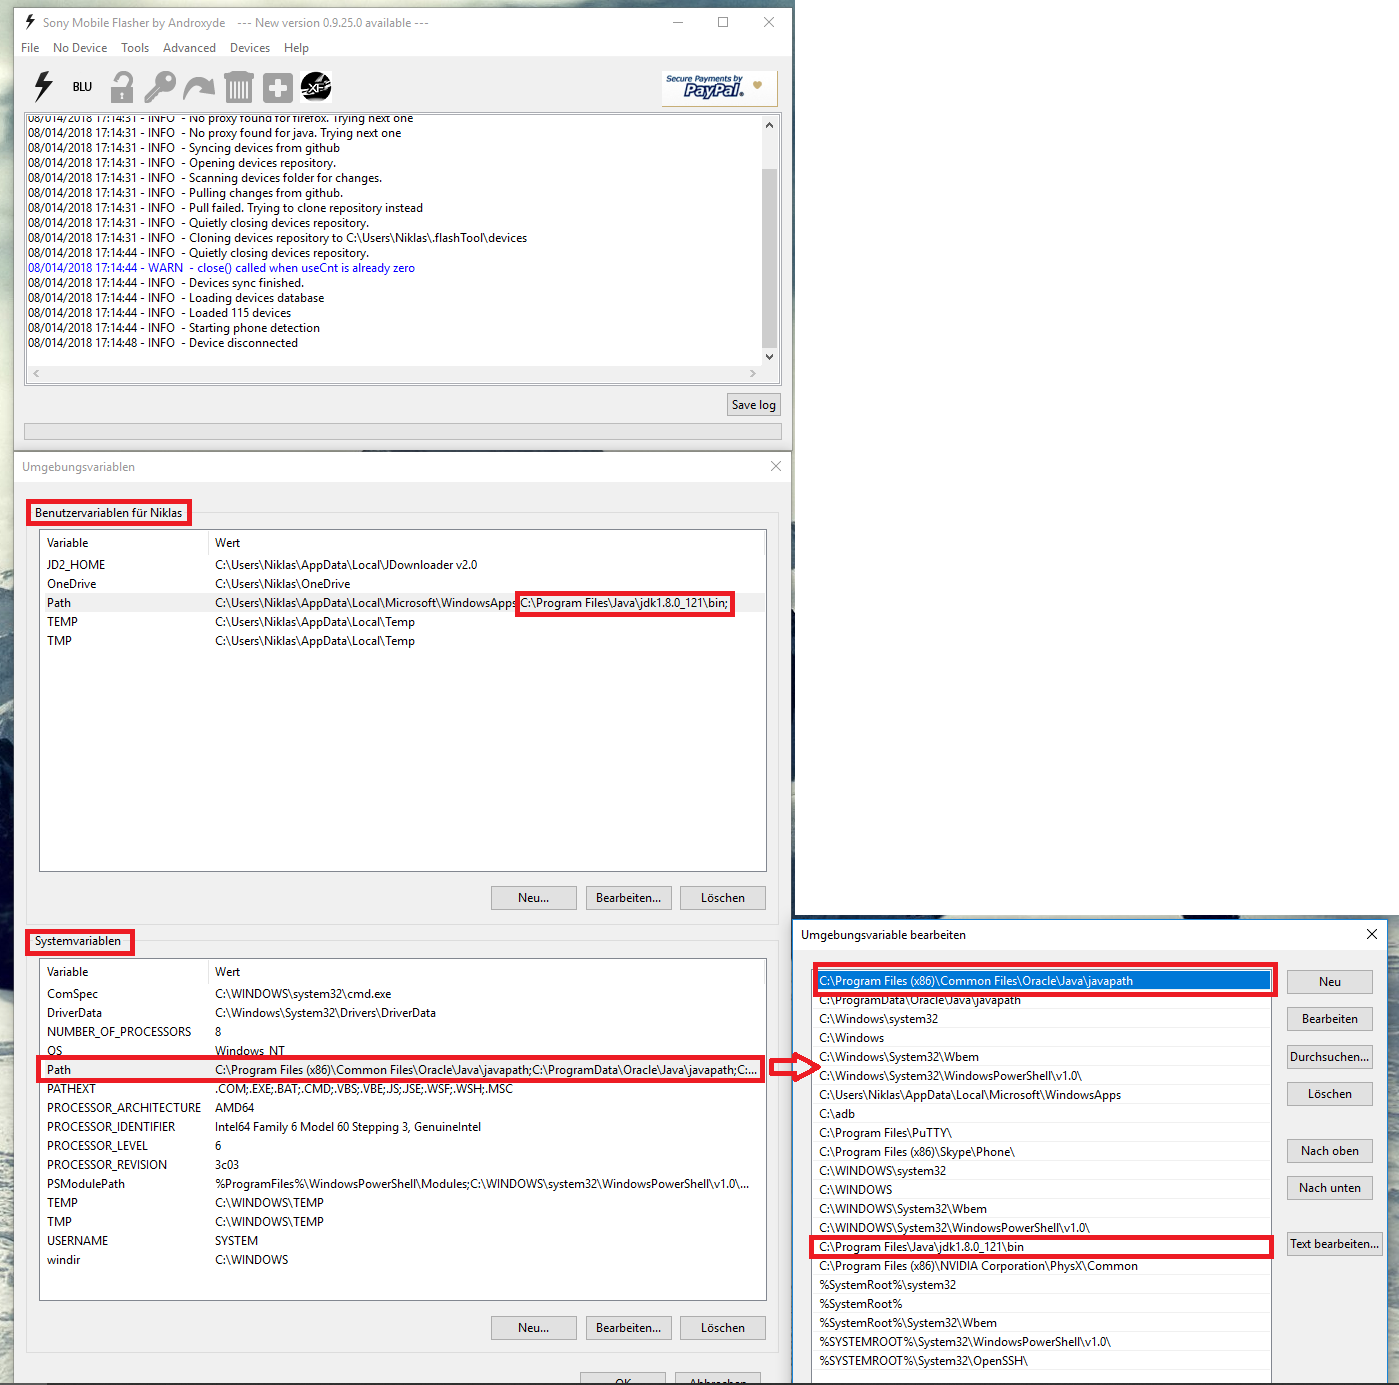Click Variable column header in Systemvariablen
1399x1385 pixels.
point(124,972)
